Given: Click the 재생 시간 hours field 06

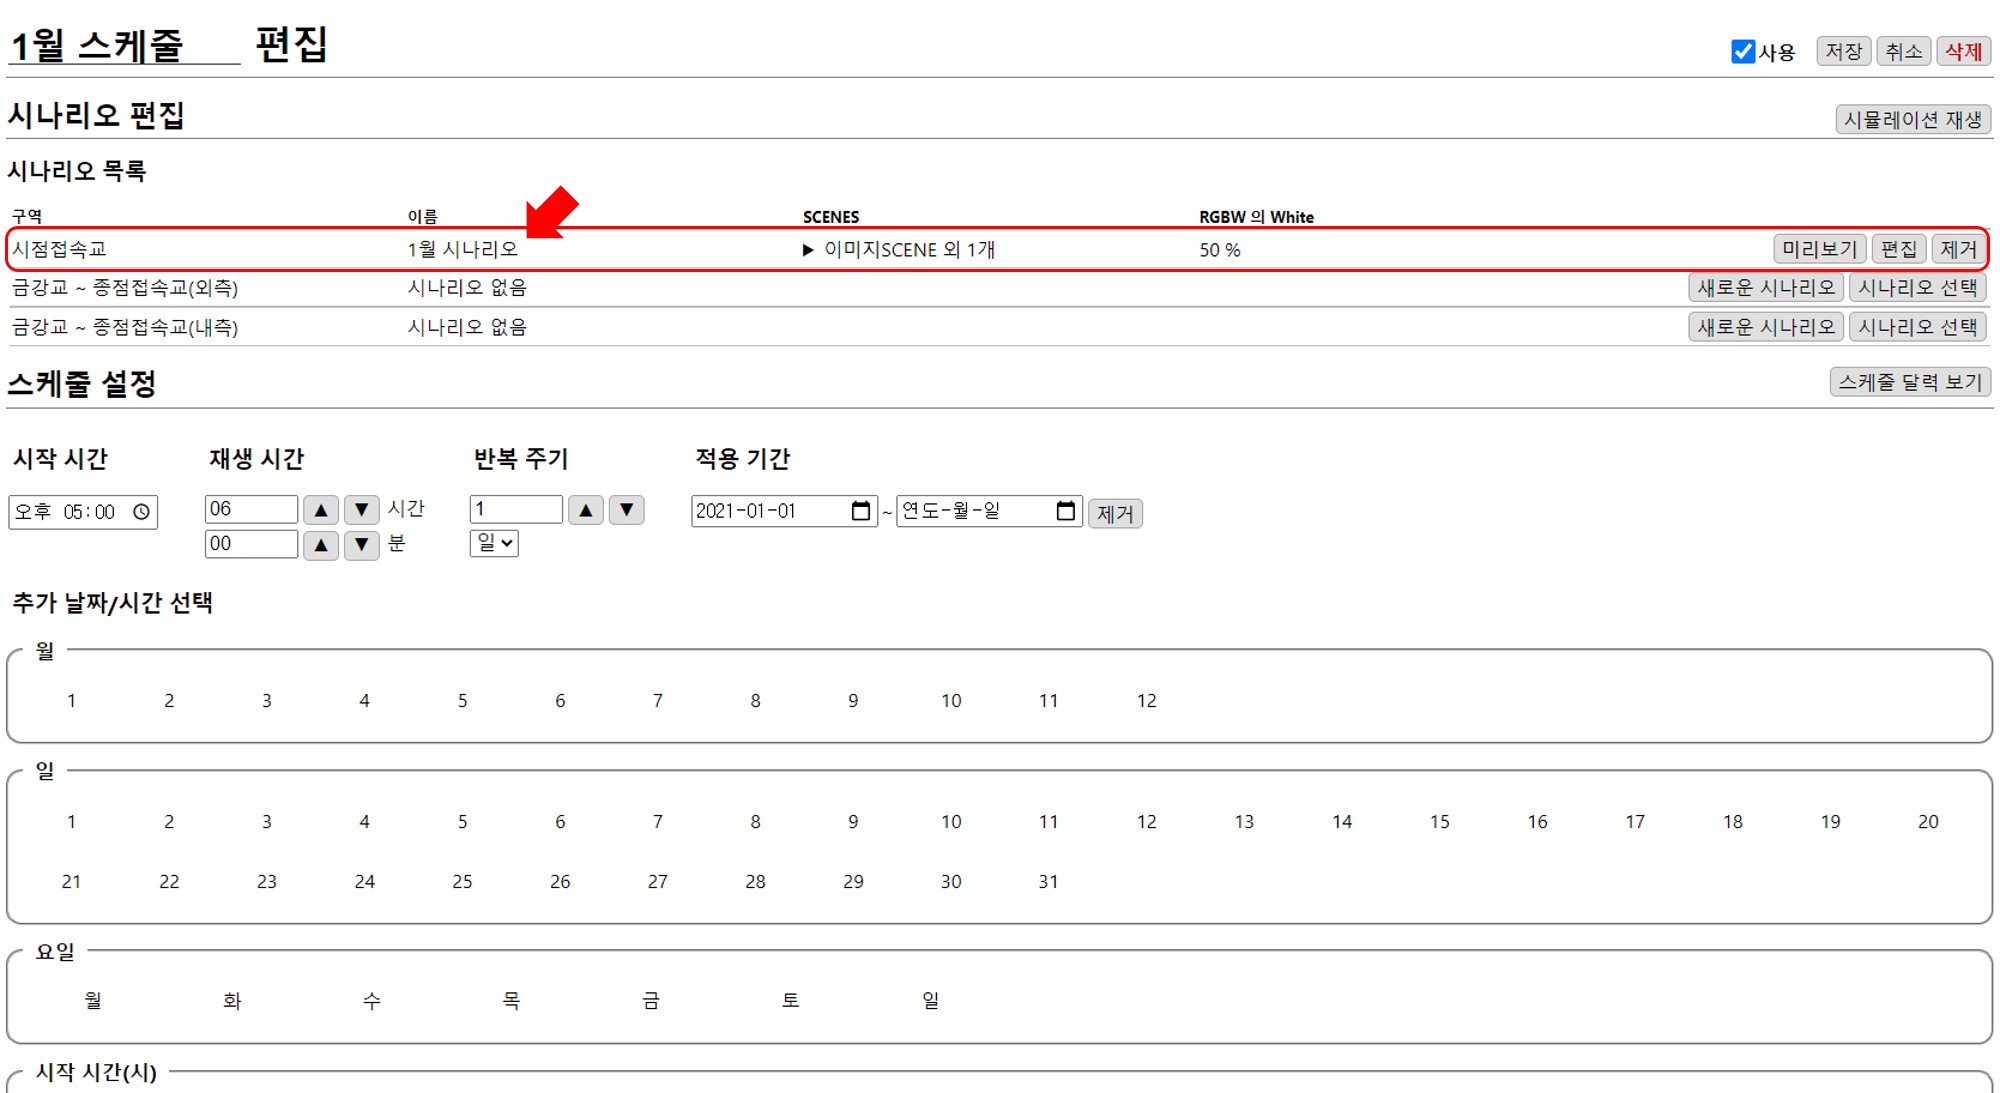Looking at the screenshot, I should point(251,509).
